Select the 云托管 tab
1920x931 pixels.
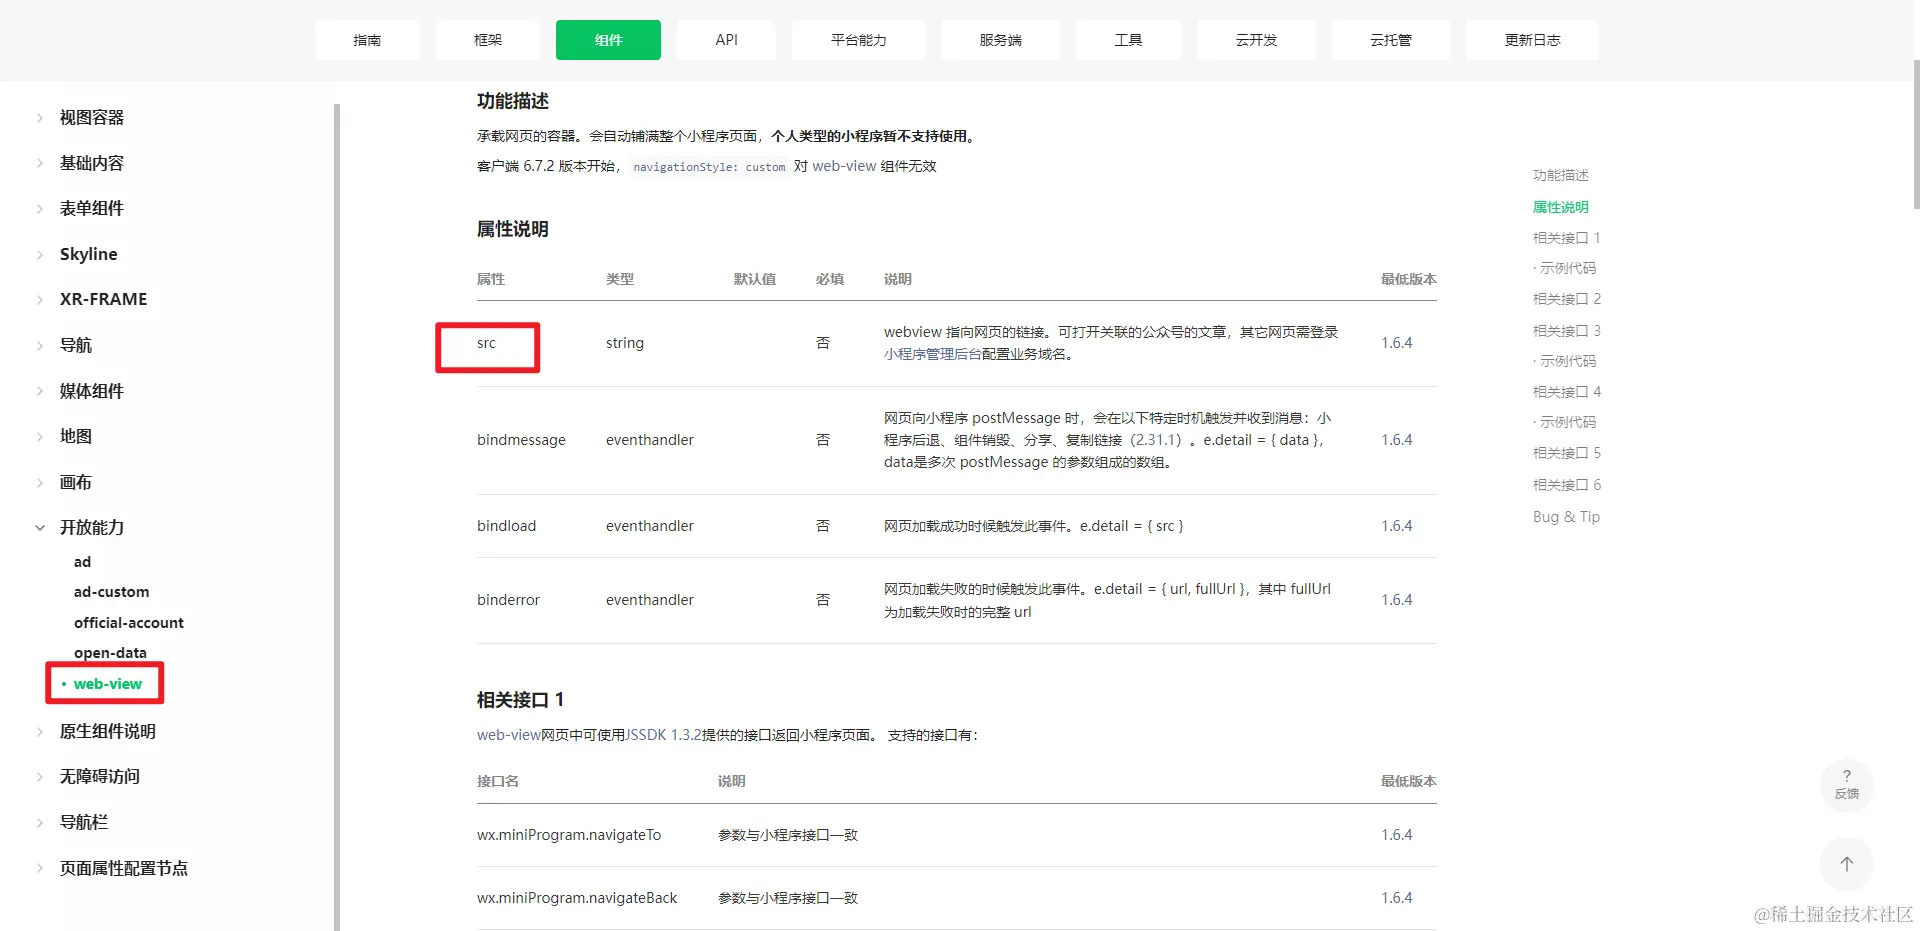(1391, 40)
